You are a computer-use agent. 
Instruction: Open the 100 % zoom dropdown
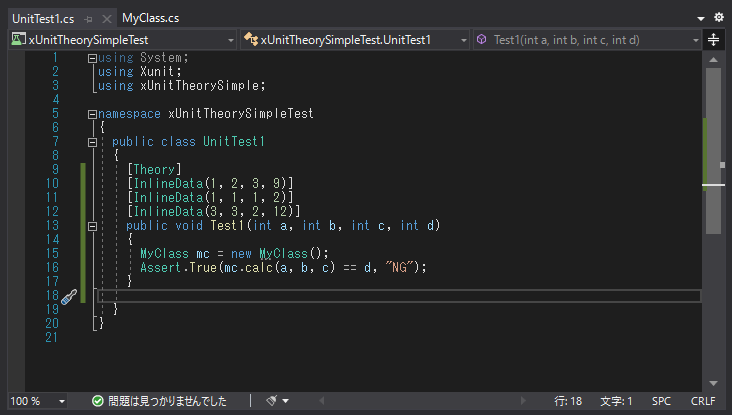point(62,401)
